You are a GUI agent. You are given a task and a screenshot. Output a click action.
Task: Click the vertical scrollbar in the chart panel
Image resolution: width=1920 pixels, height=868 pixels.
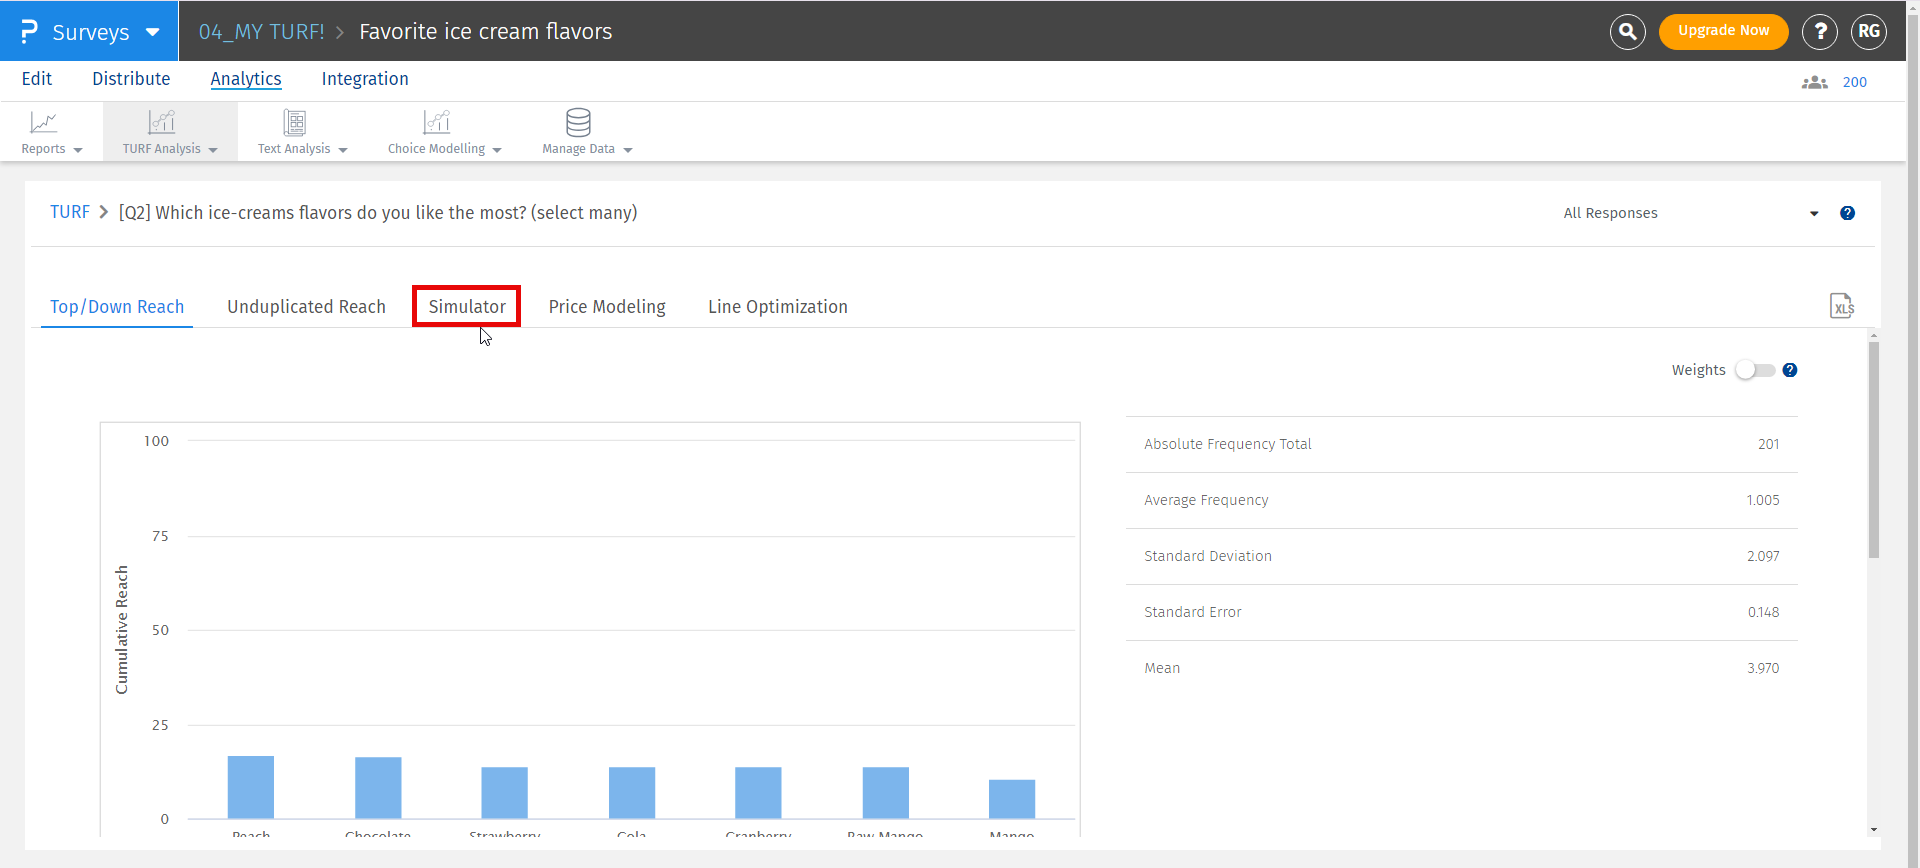(x=1873, y=450)
